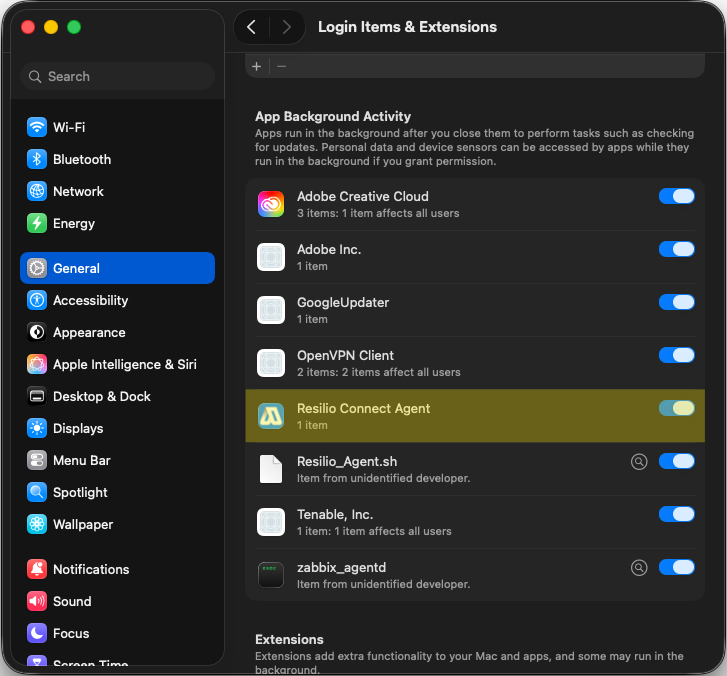This screenshot has width=727, height=676.
Task: Click 'Resilio_Agent.sh' file name
Action: click(347, 461)
